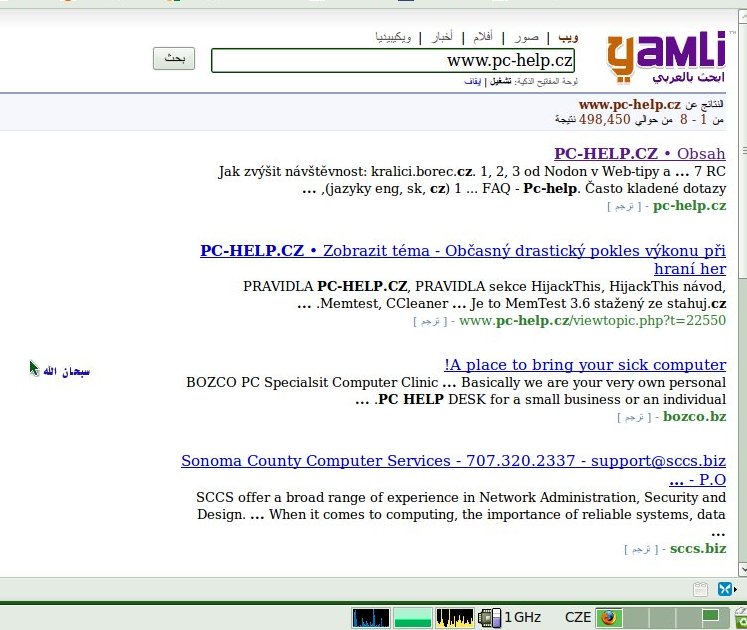Turn smart keyboard on via تشغيل

coord(500,81)
